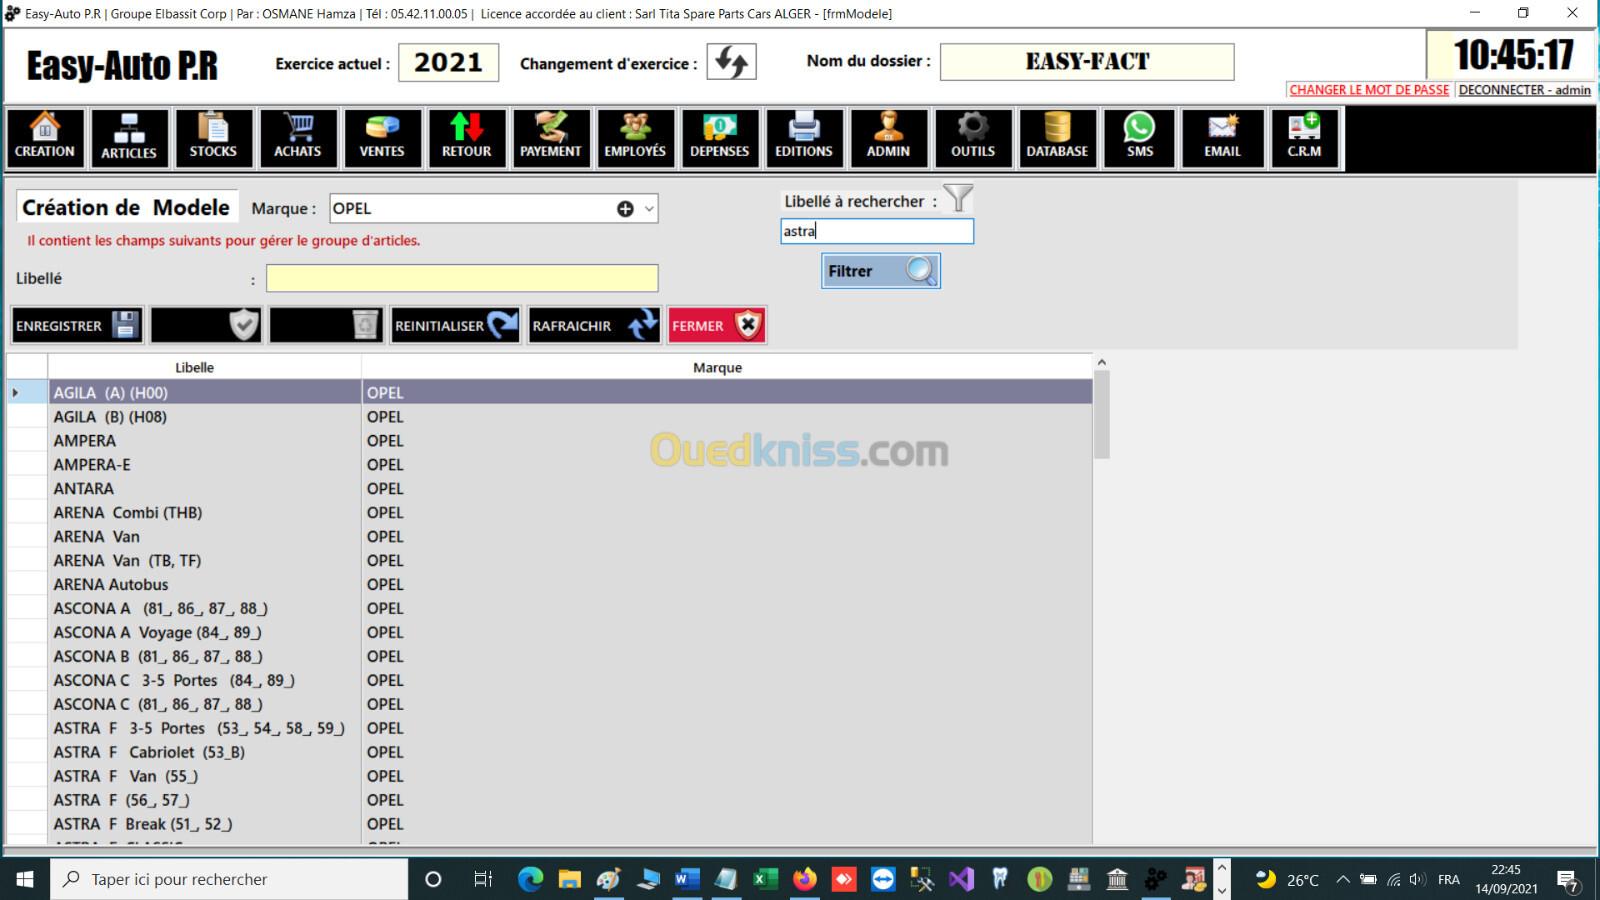This screenshot has width=1600, height=900.
Task: Click the funnel filter icon
Action: pyautogui.click(x=957, y=199)
